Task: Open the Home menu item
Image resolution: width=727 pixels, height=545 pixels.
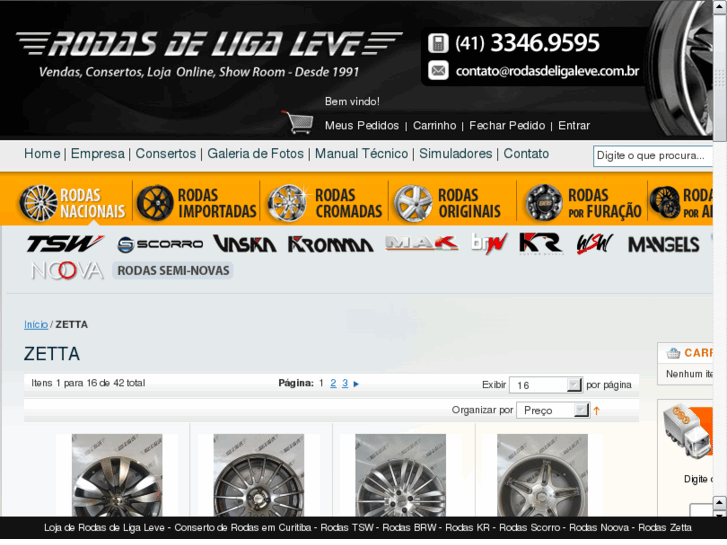Action: (x=42, y=154)
